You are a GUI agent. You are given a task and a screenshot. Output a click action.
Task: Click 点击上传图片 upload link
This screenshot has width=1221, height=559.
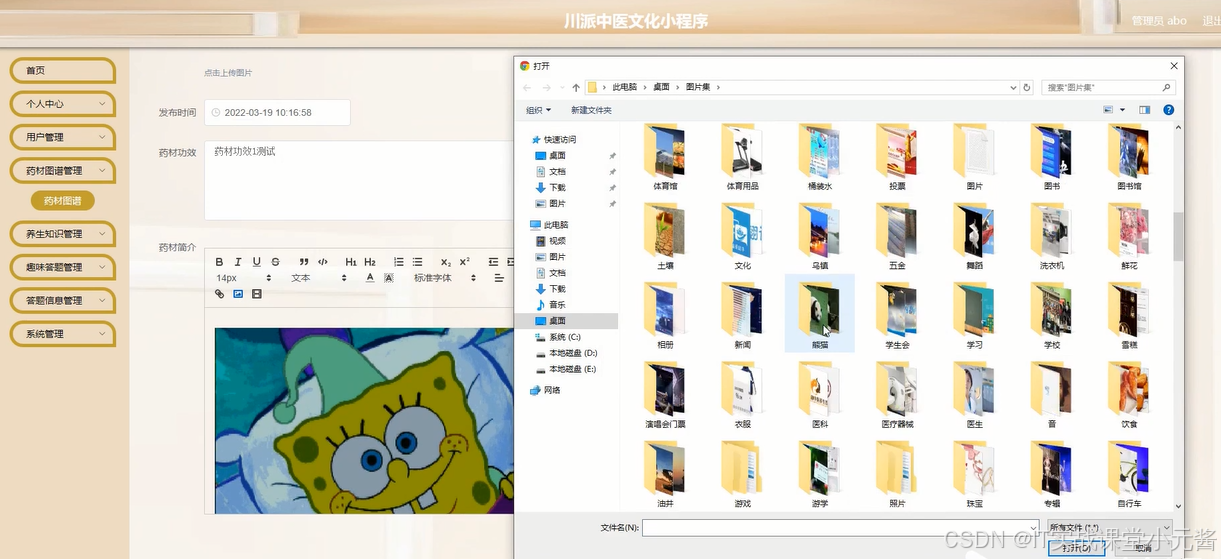(x=228, y=73)
